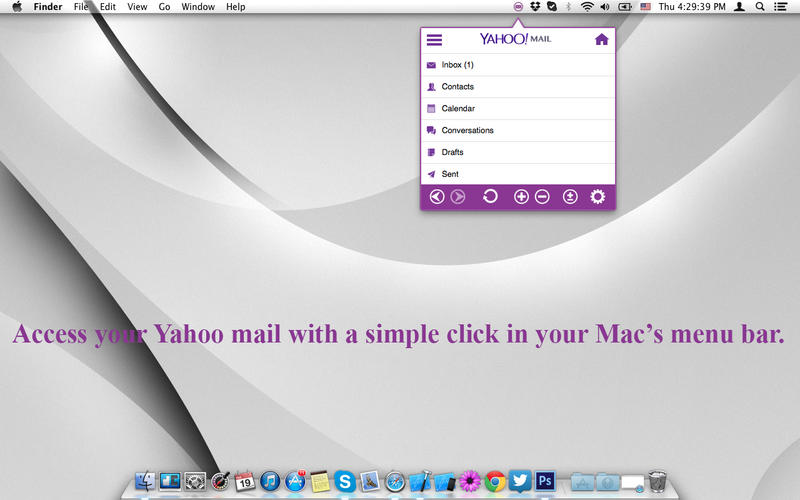
Task: Open the iOS Simulator dock icon
Action: [445, 481]
